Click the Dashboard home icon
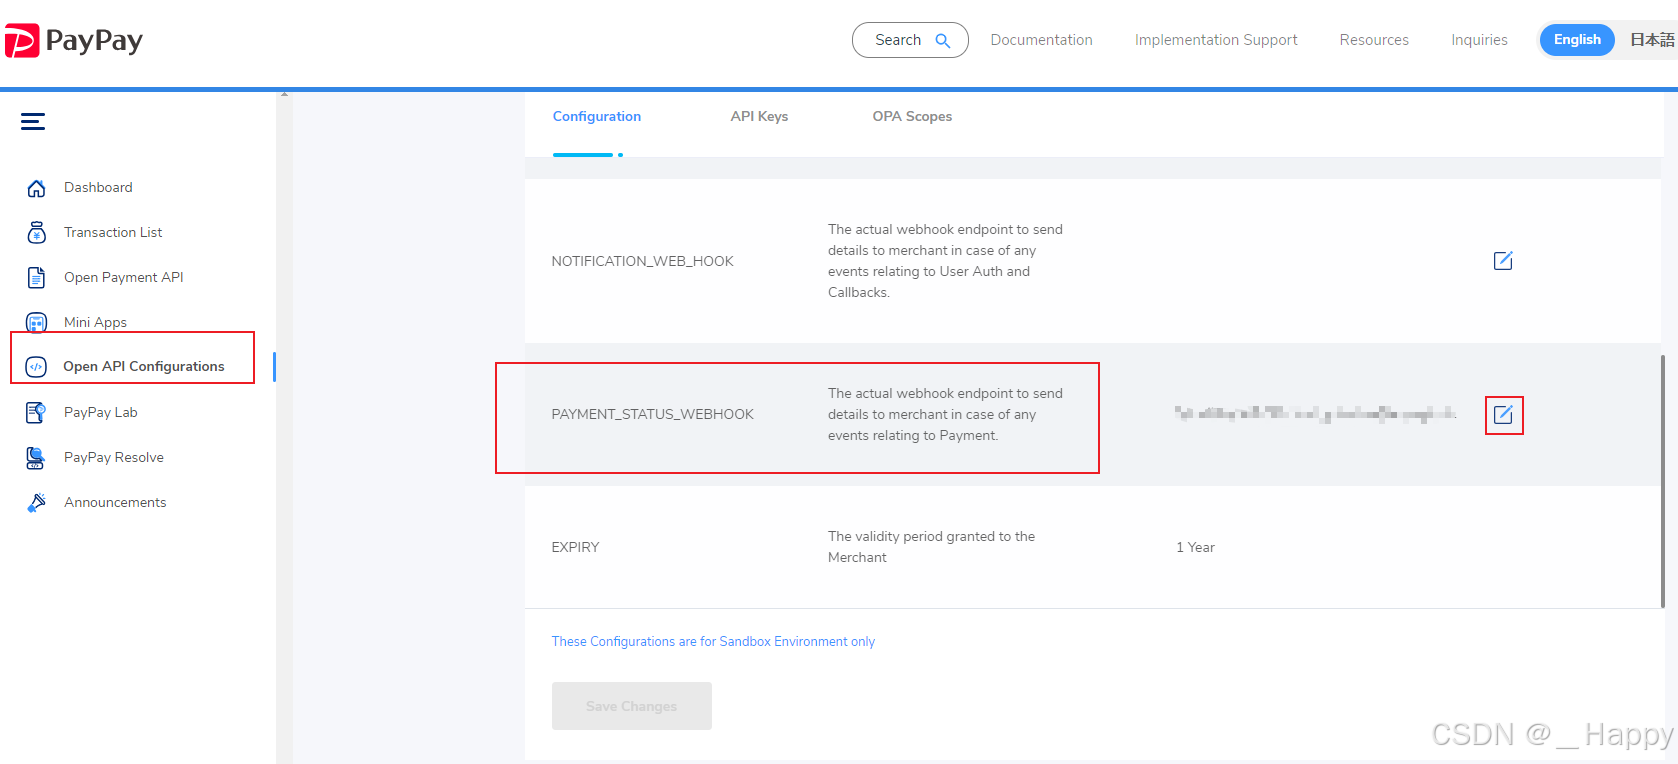This screenshot has width=1678, height=764. click(x=37, y=188)
